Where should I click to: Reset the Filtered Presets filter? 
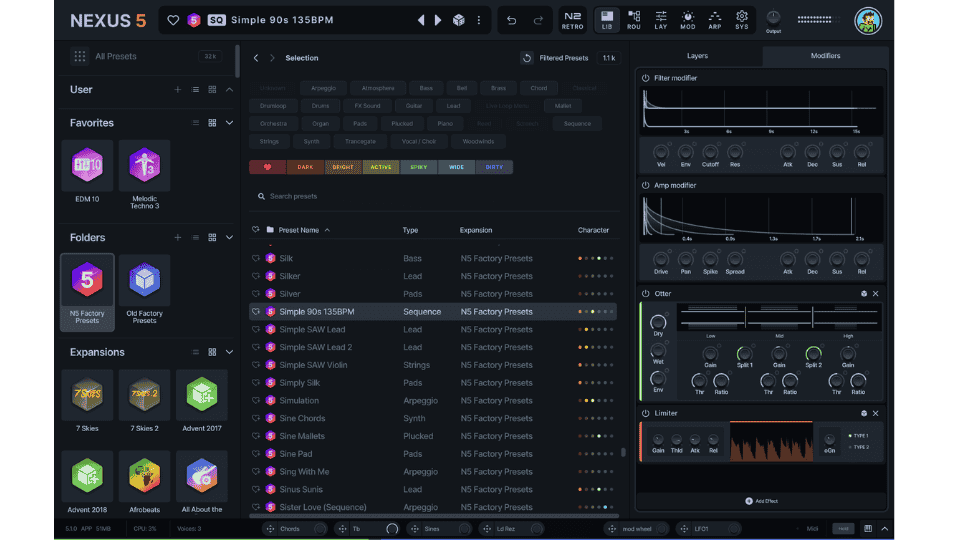(527, 58)
